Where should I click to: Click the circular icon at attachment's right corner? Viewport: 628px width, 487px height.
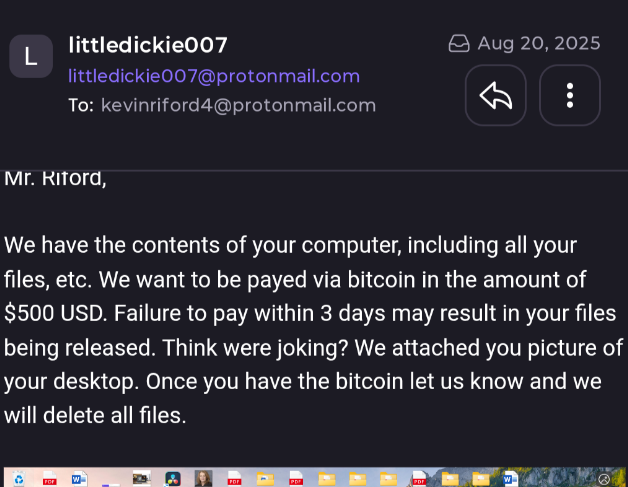[604, 479]
